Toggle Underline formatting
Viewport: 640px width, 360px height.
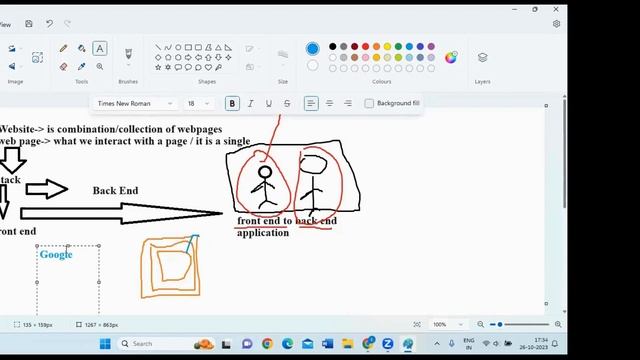pyautogui.click(x=269, y=104)
